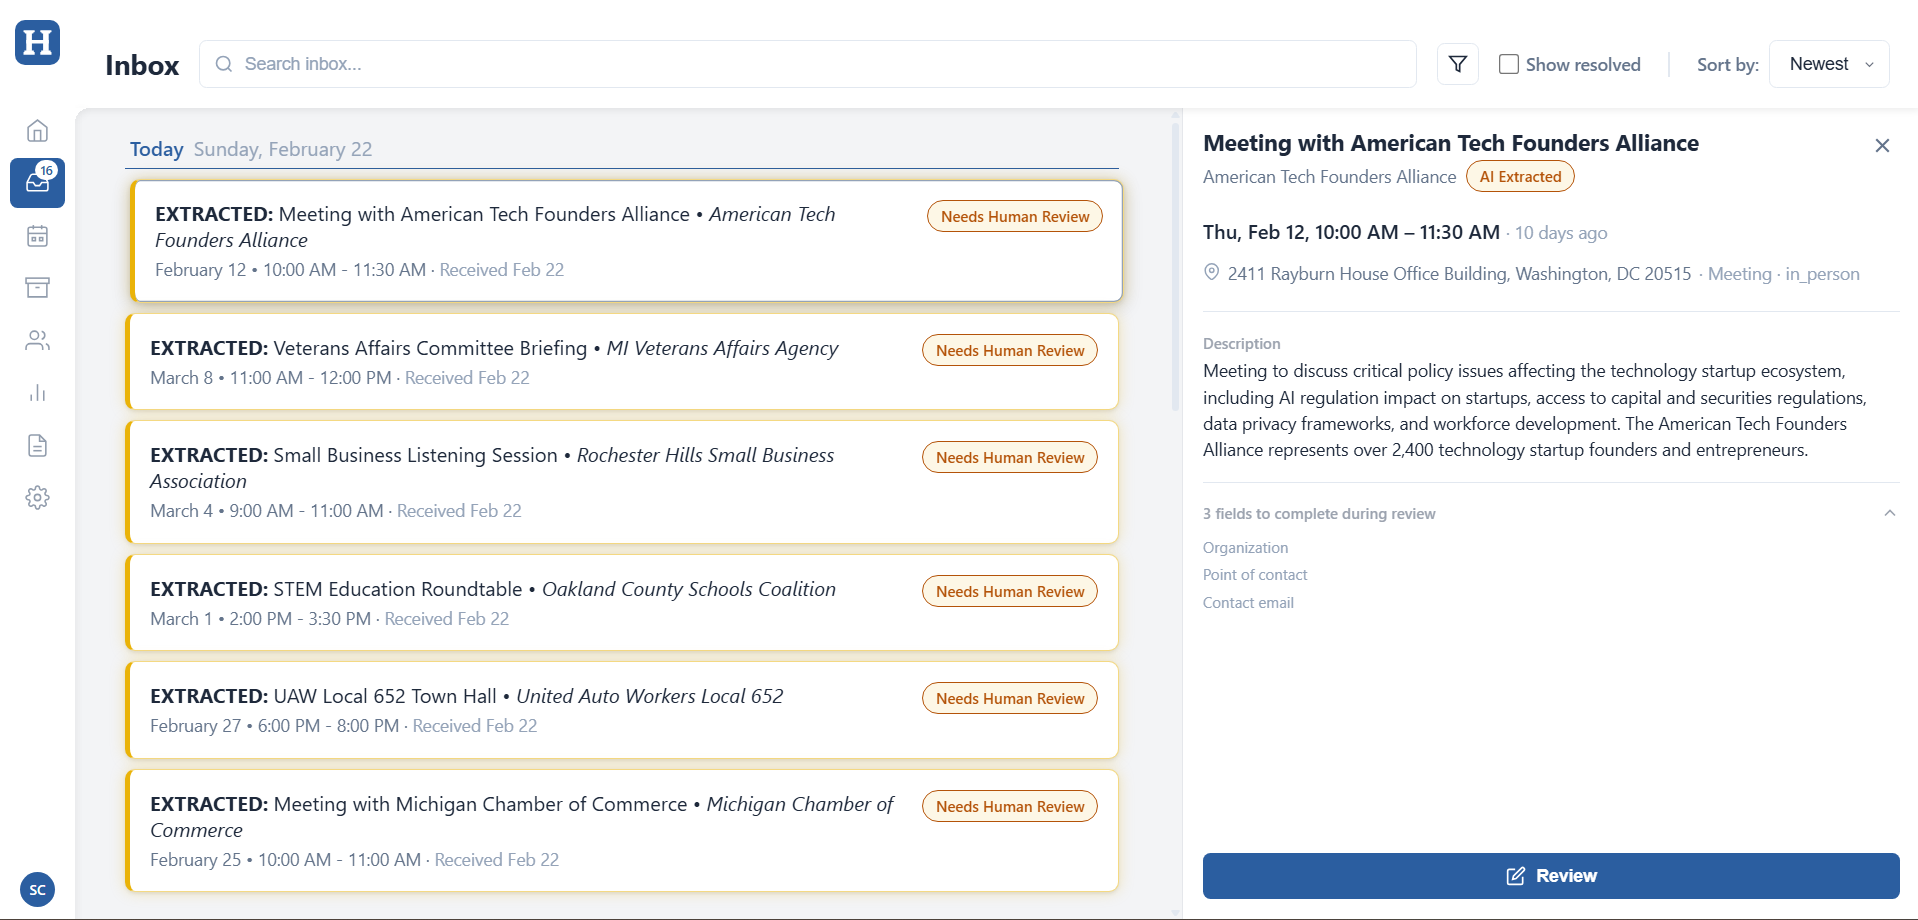The image size is (1918, 920).
Task: Open the Calendar icon in sidebar
Action: click(37, 236)
